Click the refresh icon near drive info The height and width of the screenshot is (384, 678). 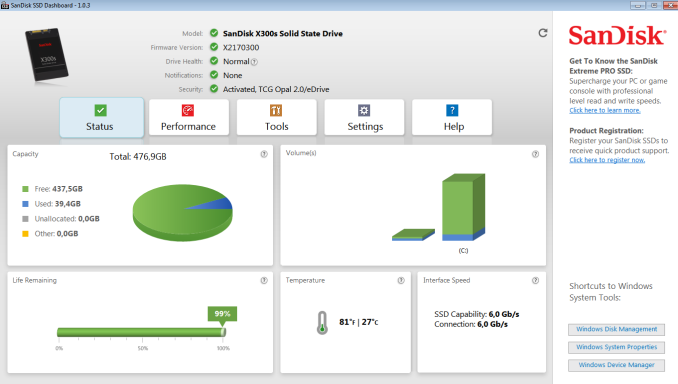543,33
